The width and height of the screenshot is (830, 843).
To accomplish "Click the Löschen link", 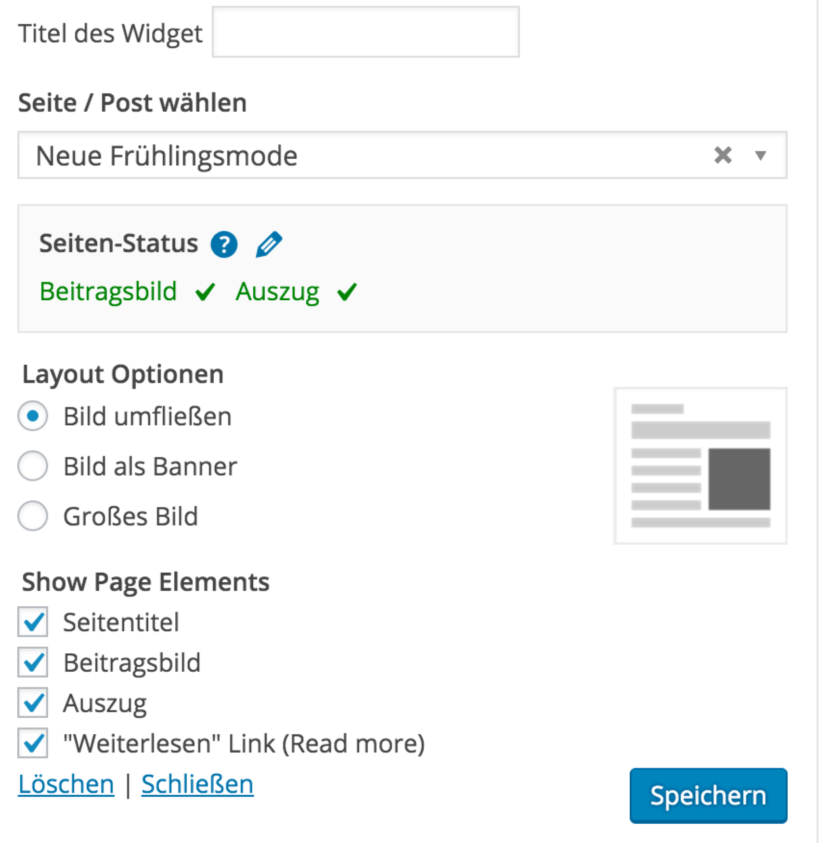I will tap(65, 784).
